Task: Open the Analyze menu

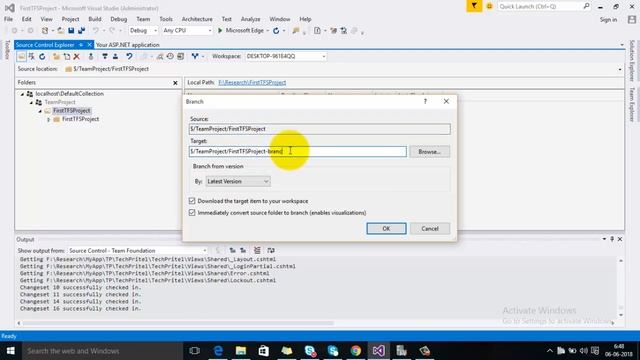Action: pos(250,19)
